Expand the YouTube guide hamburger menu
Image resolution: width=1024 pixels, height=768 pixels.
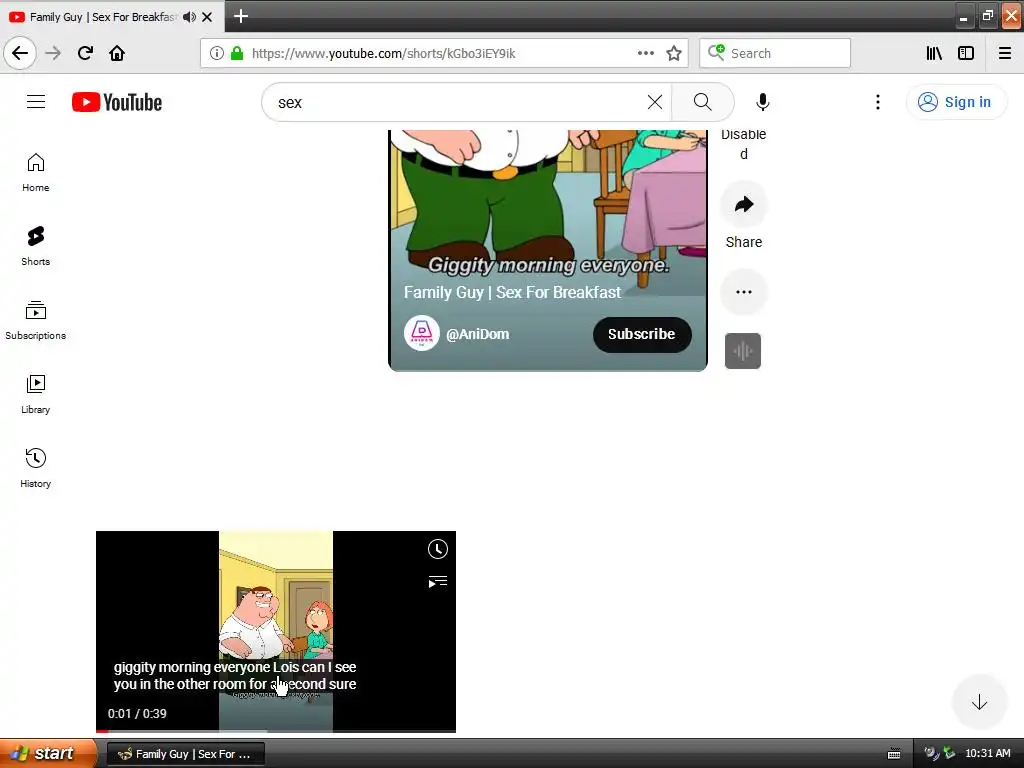pos(36,102)
